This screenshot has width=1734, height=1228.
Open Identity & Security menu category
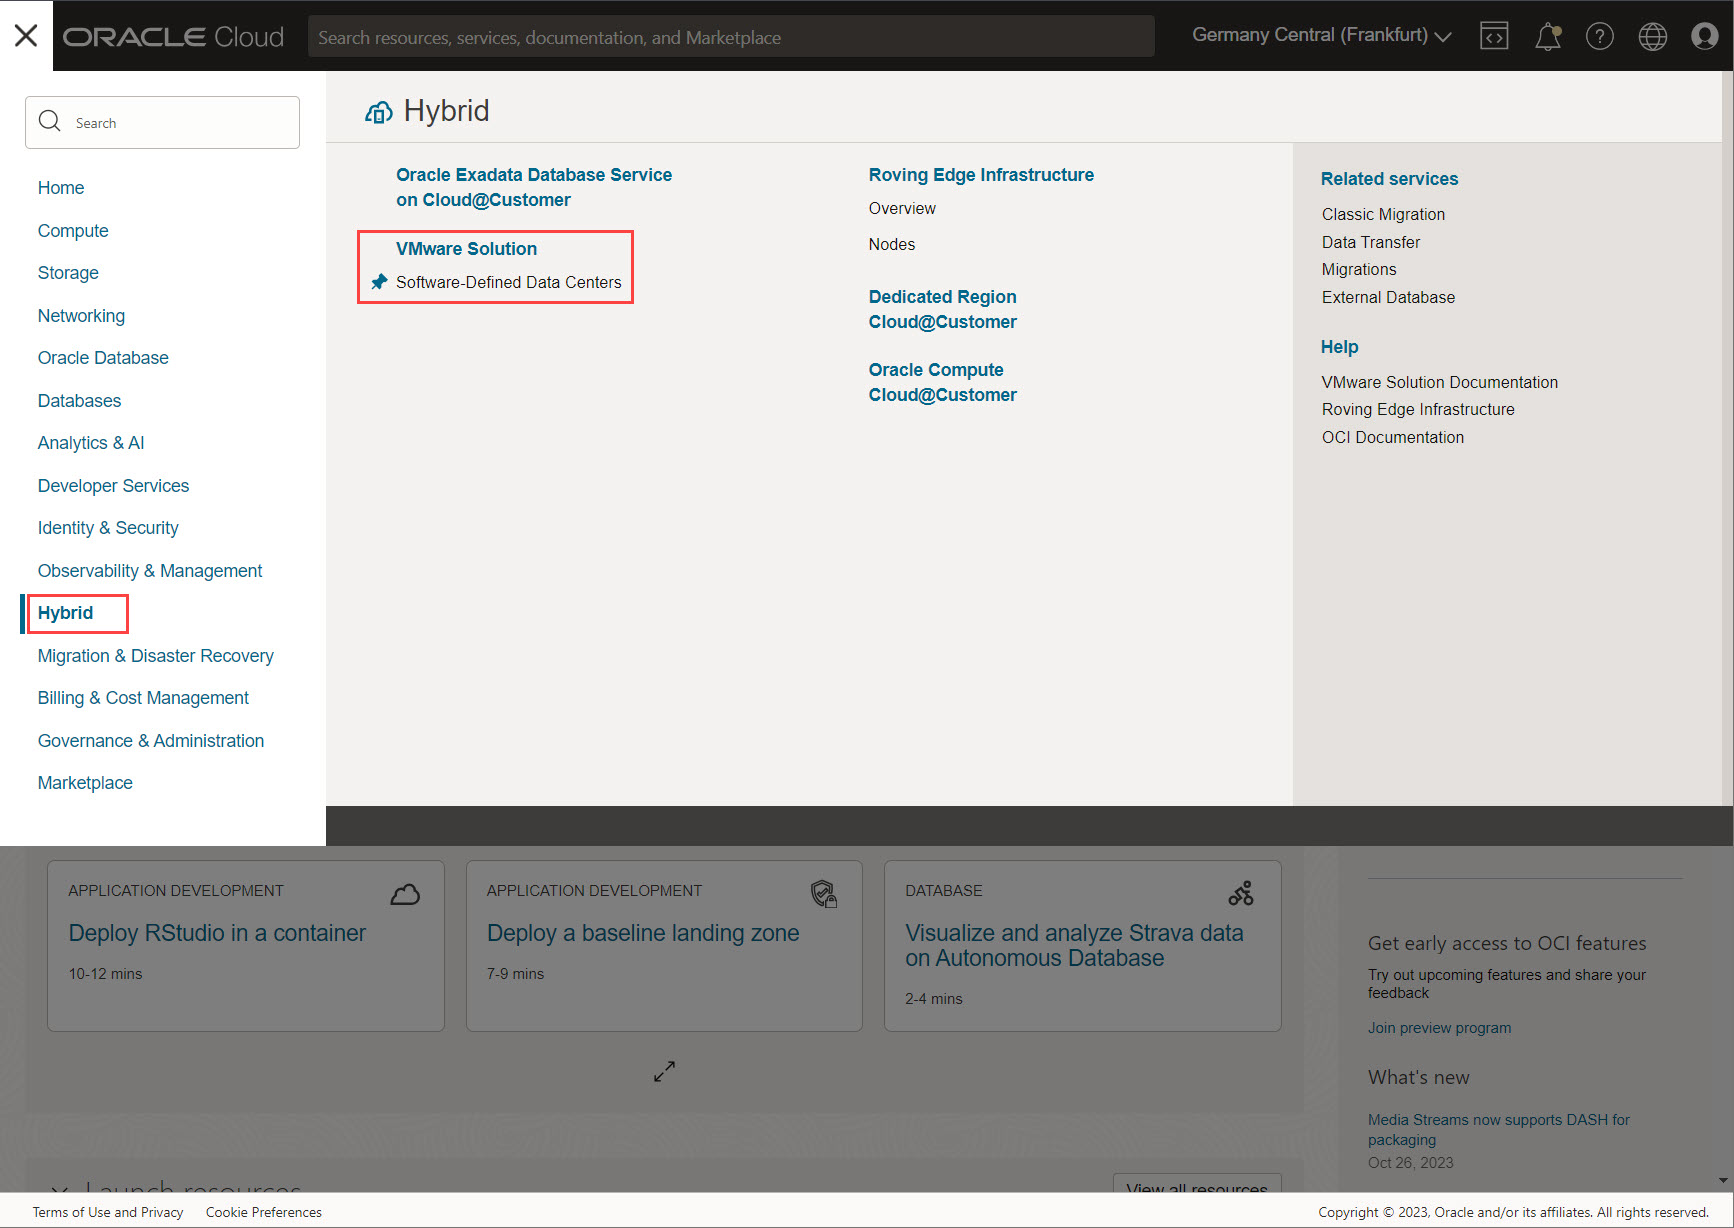coord(108,528)
